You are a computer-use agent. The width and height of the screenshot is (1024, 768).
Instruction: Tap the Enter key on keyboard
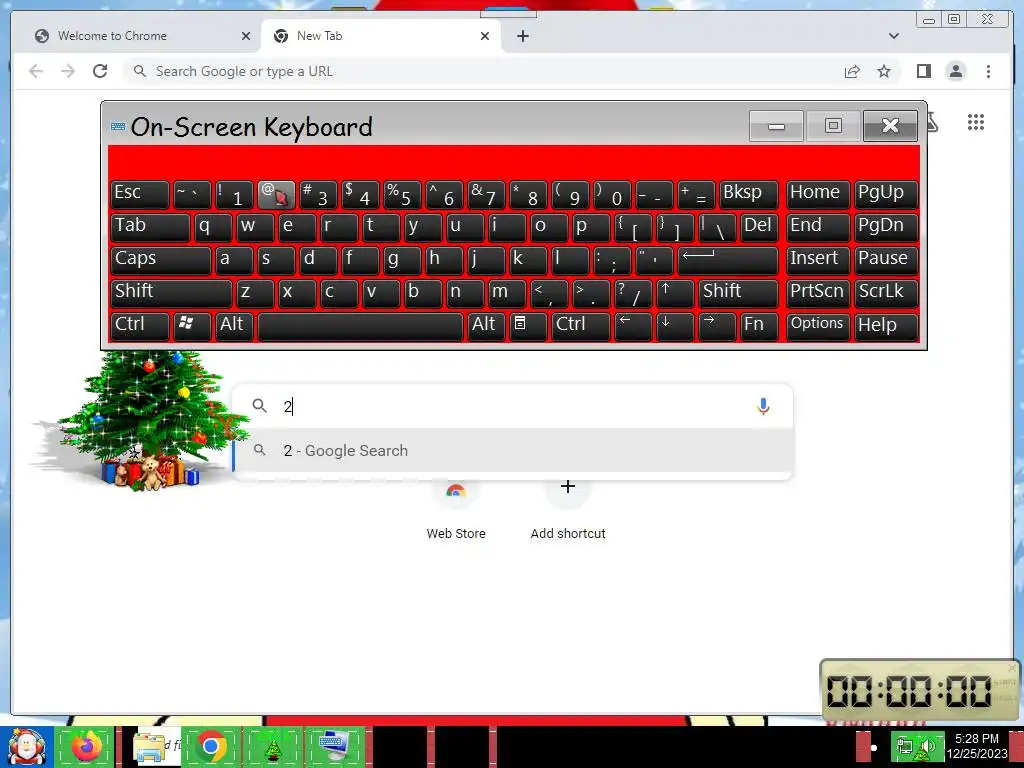click(728, 261)
